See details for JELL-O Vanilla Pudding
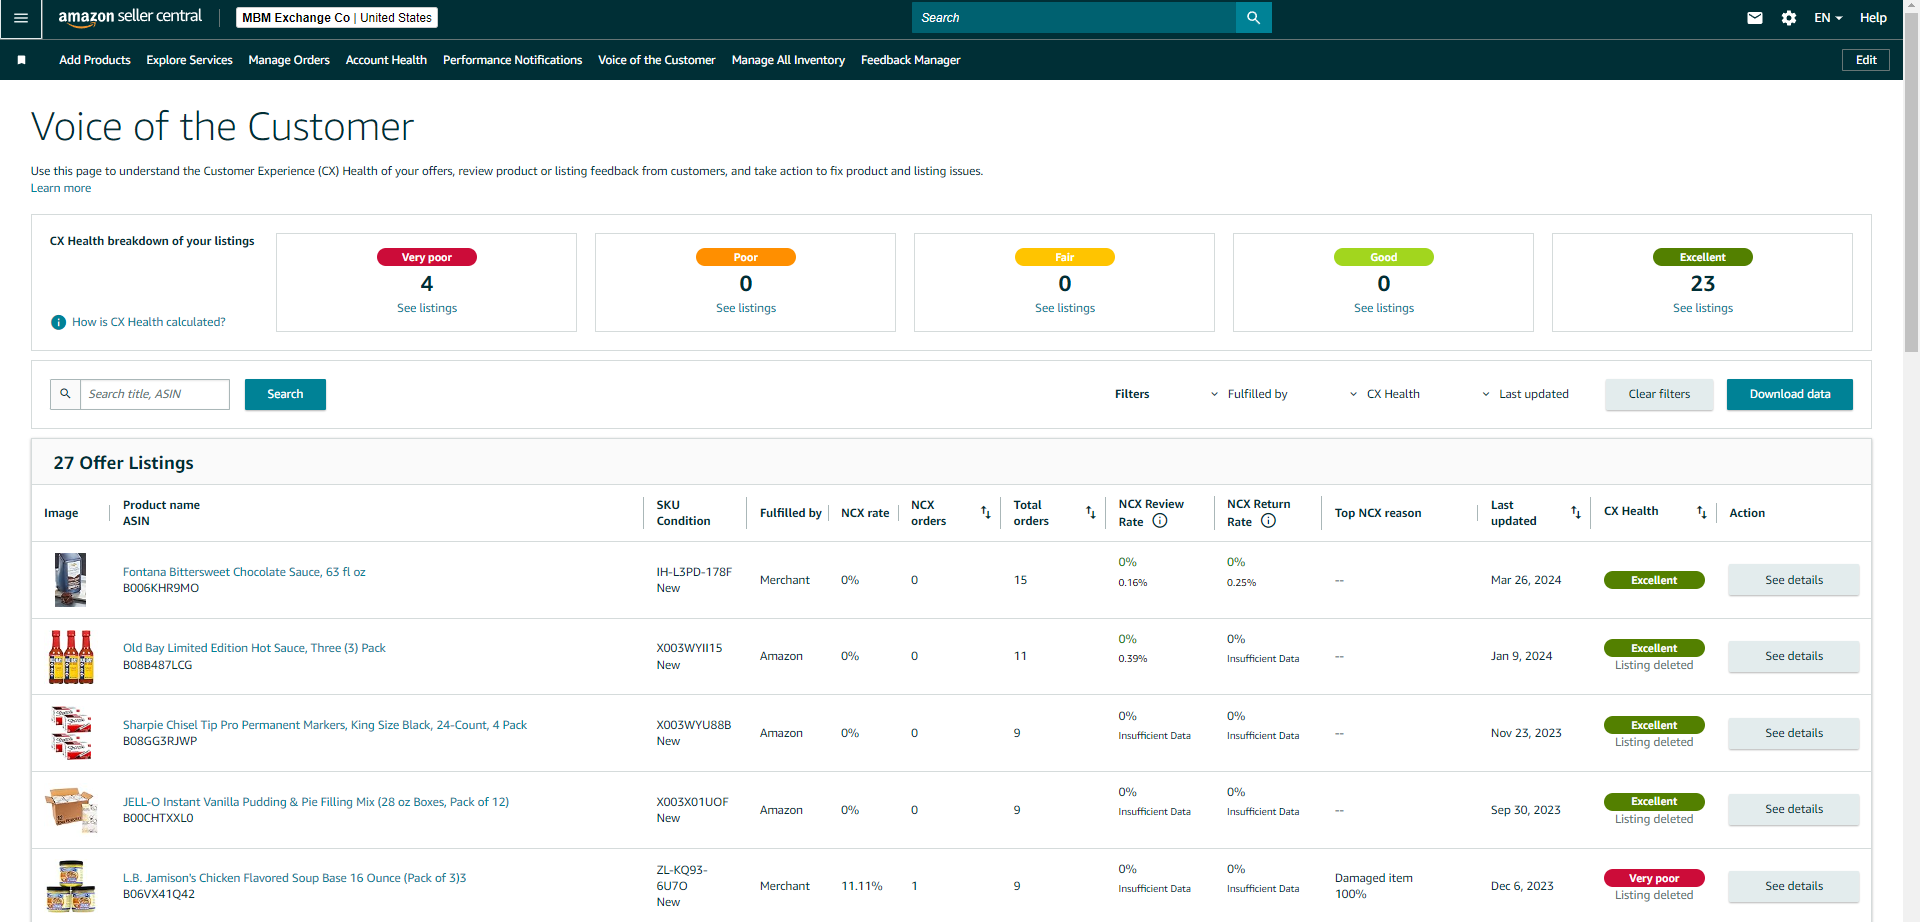 (x=1794, y=809)
